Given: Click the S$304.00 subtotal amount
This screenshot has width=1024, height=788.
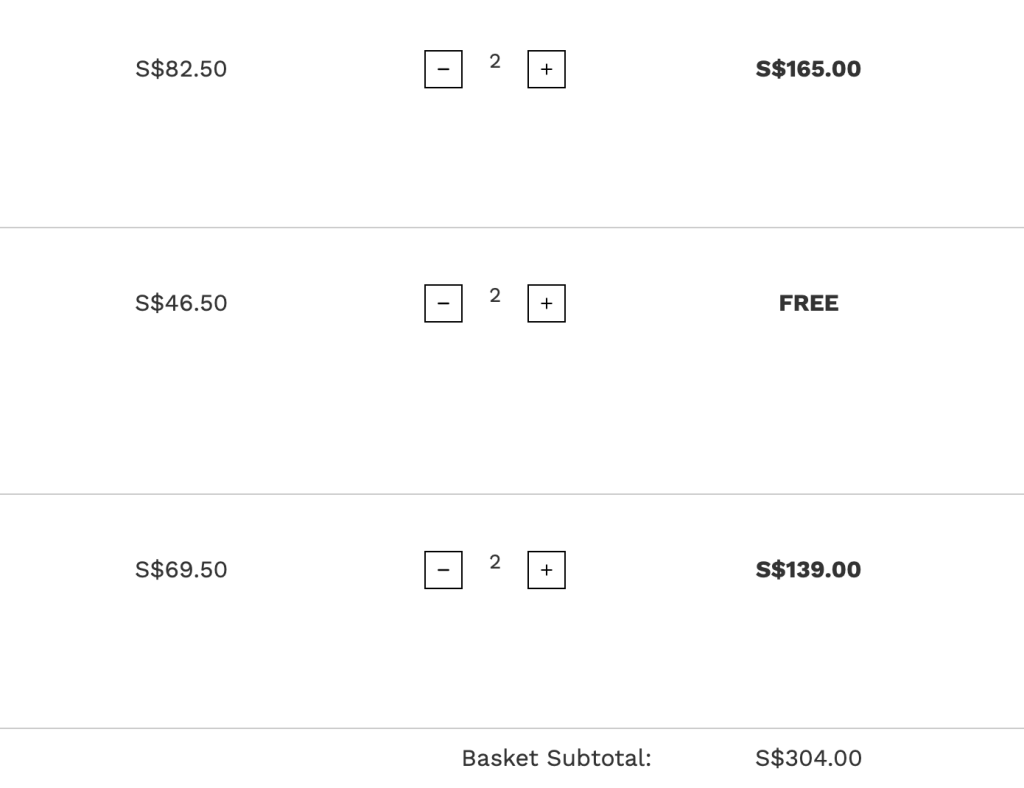Looking at the screenshot, I should tap(808, 758).
